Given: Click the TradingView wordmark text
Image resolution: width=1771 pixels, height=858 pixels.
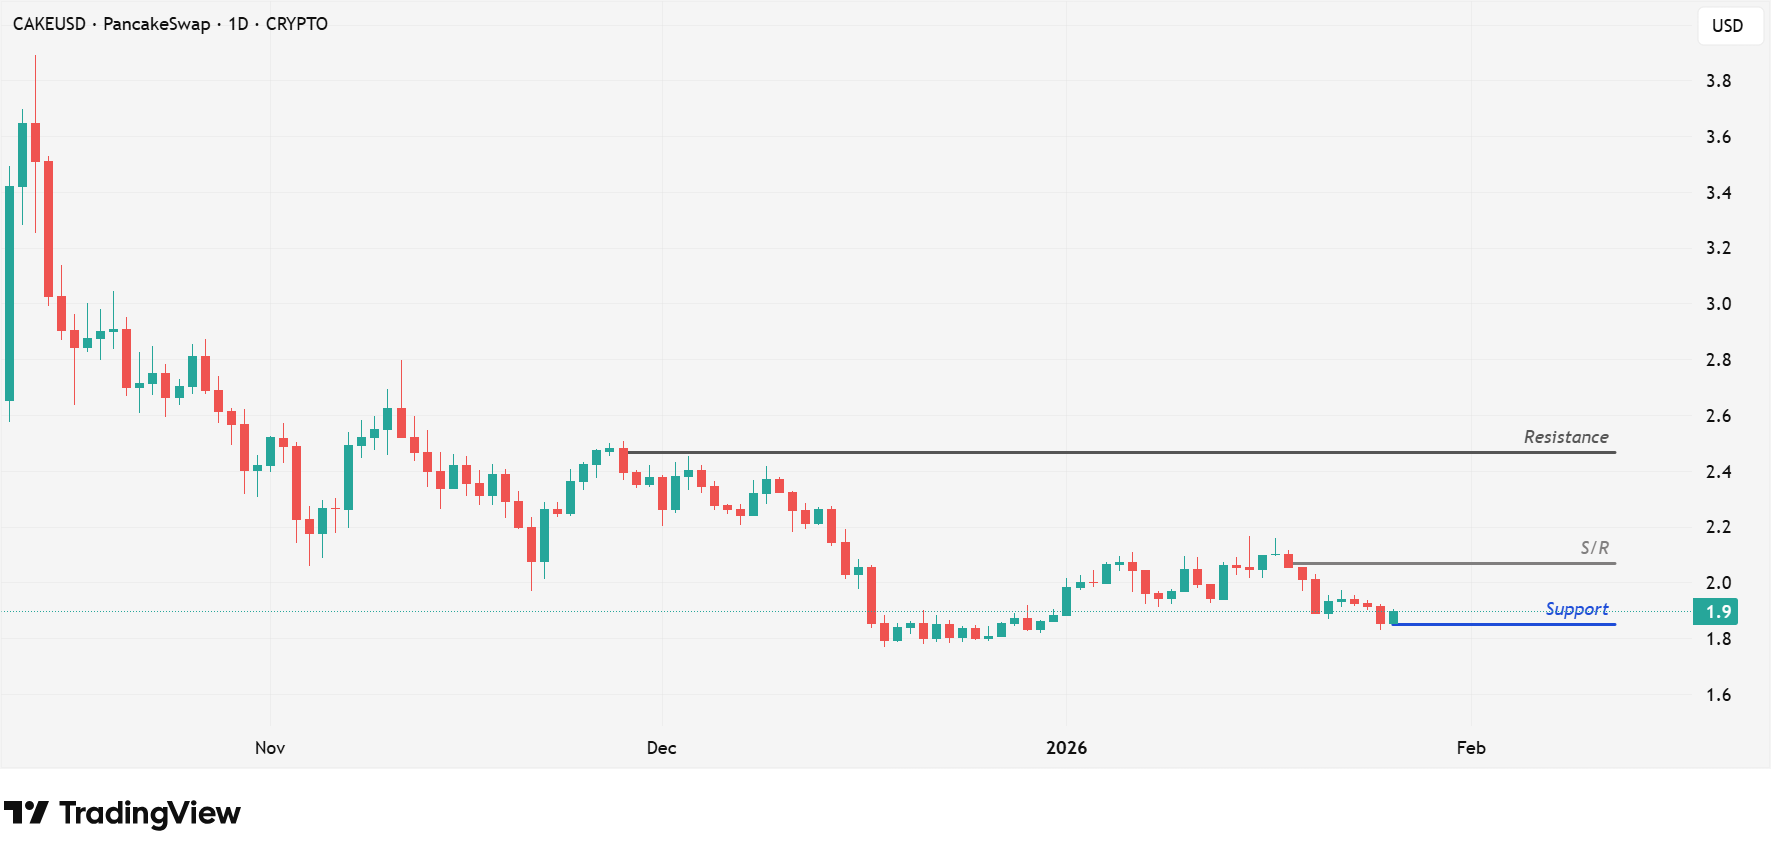Looking at the screenshot, I should (150, 814).
